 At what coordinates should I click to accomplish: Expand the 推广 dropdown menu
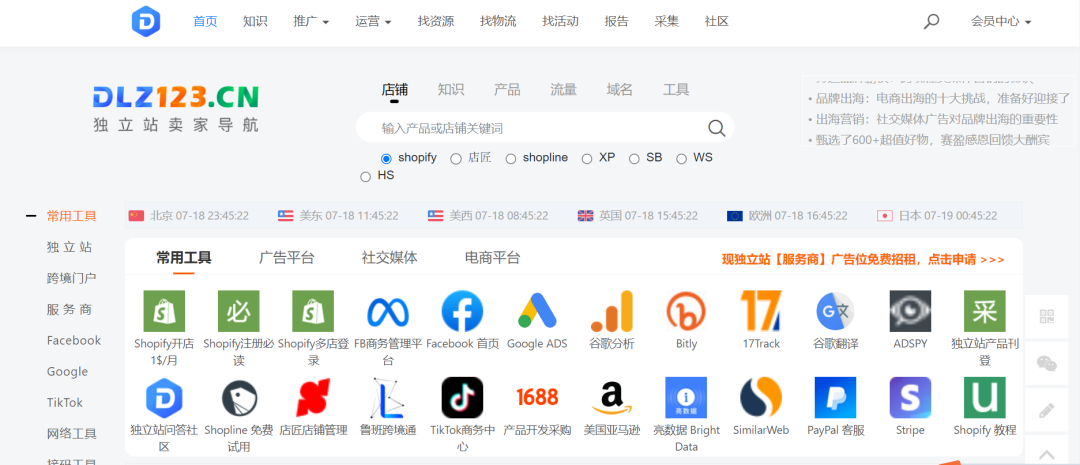pyautogui.click(x=311, y=21)
